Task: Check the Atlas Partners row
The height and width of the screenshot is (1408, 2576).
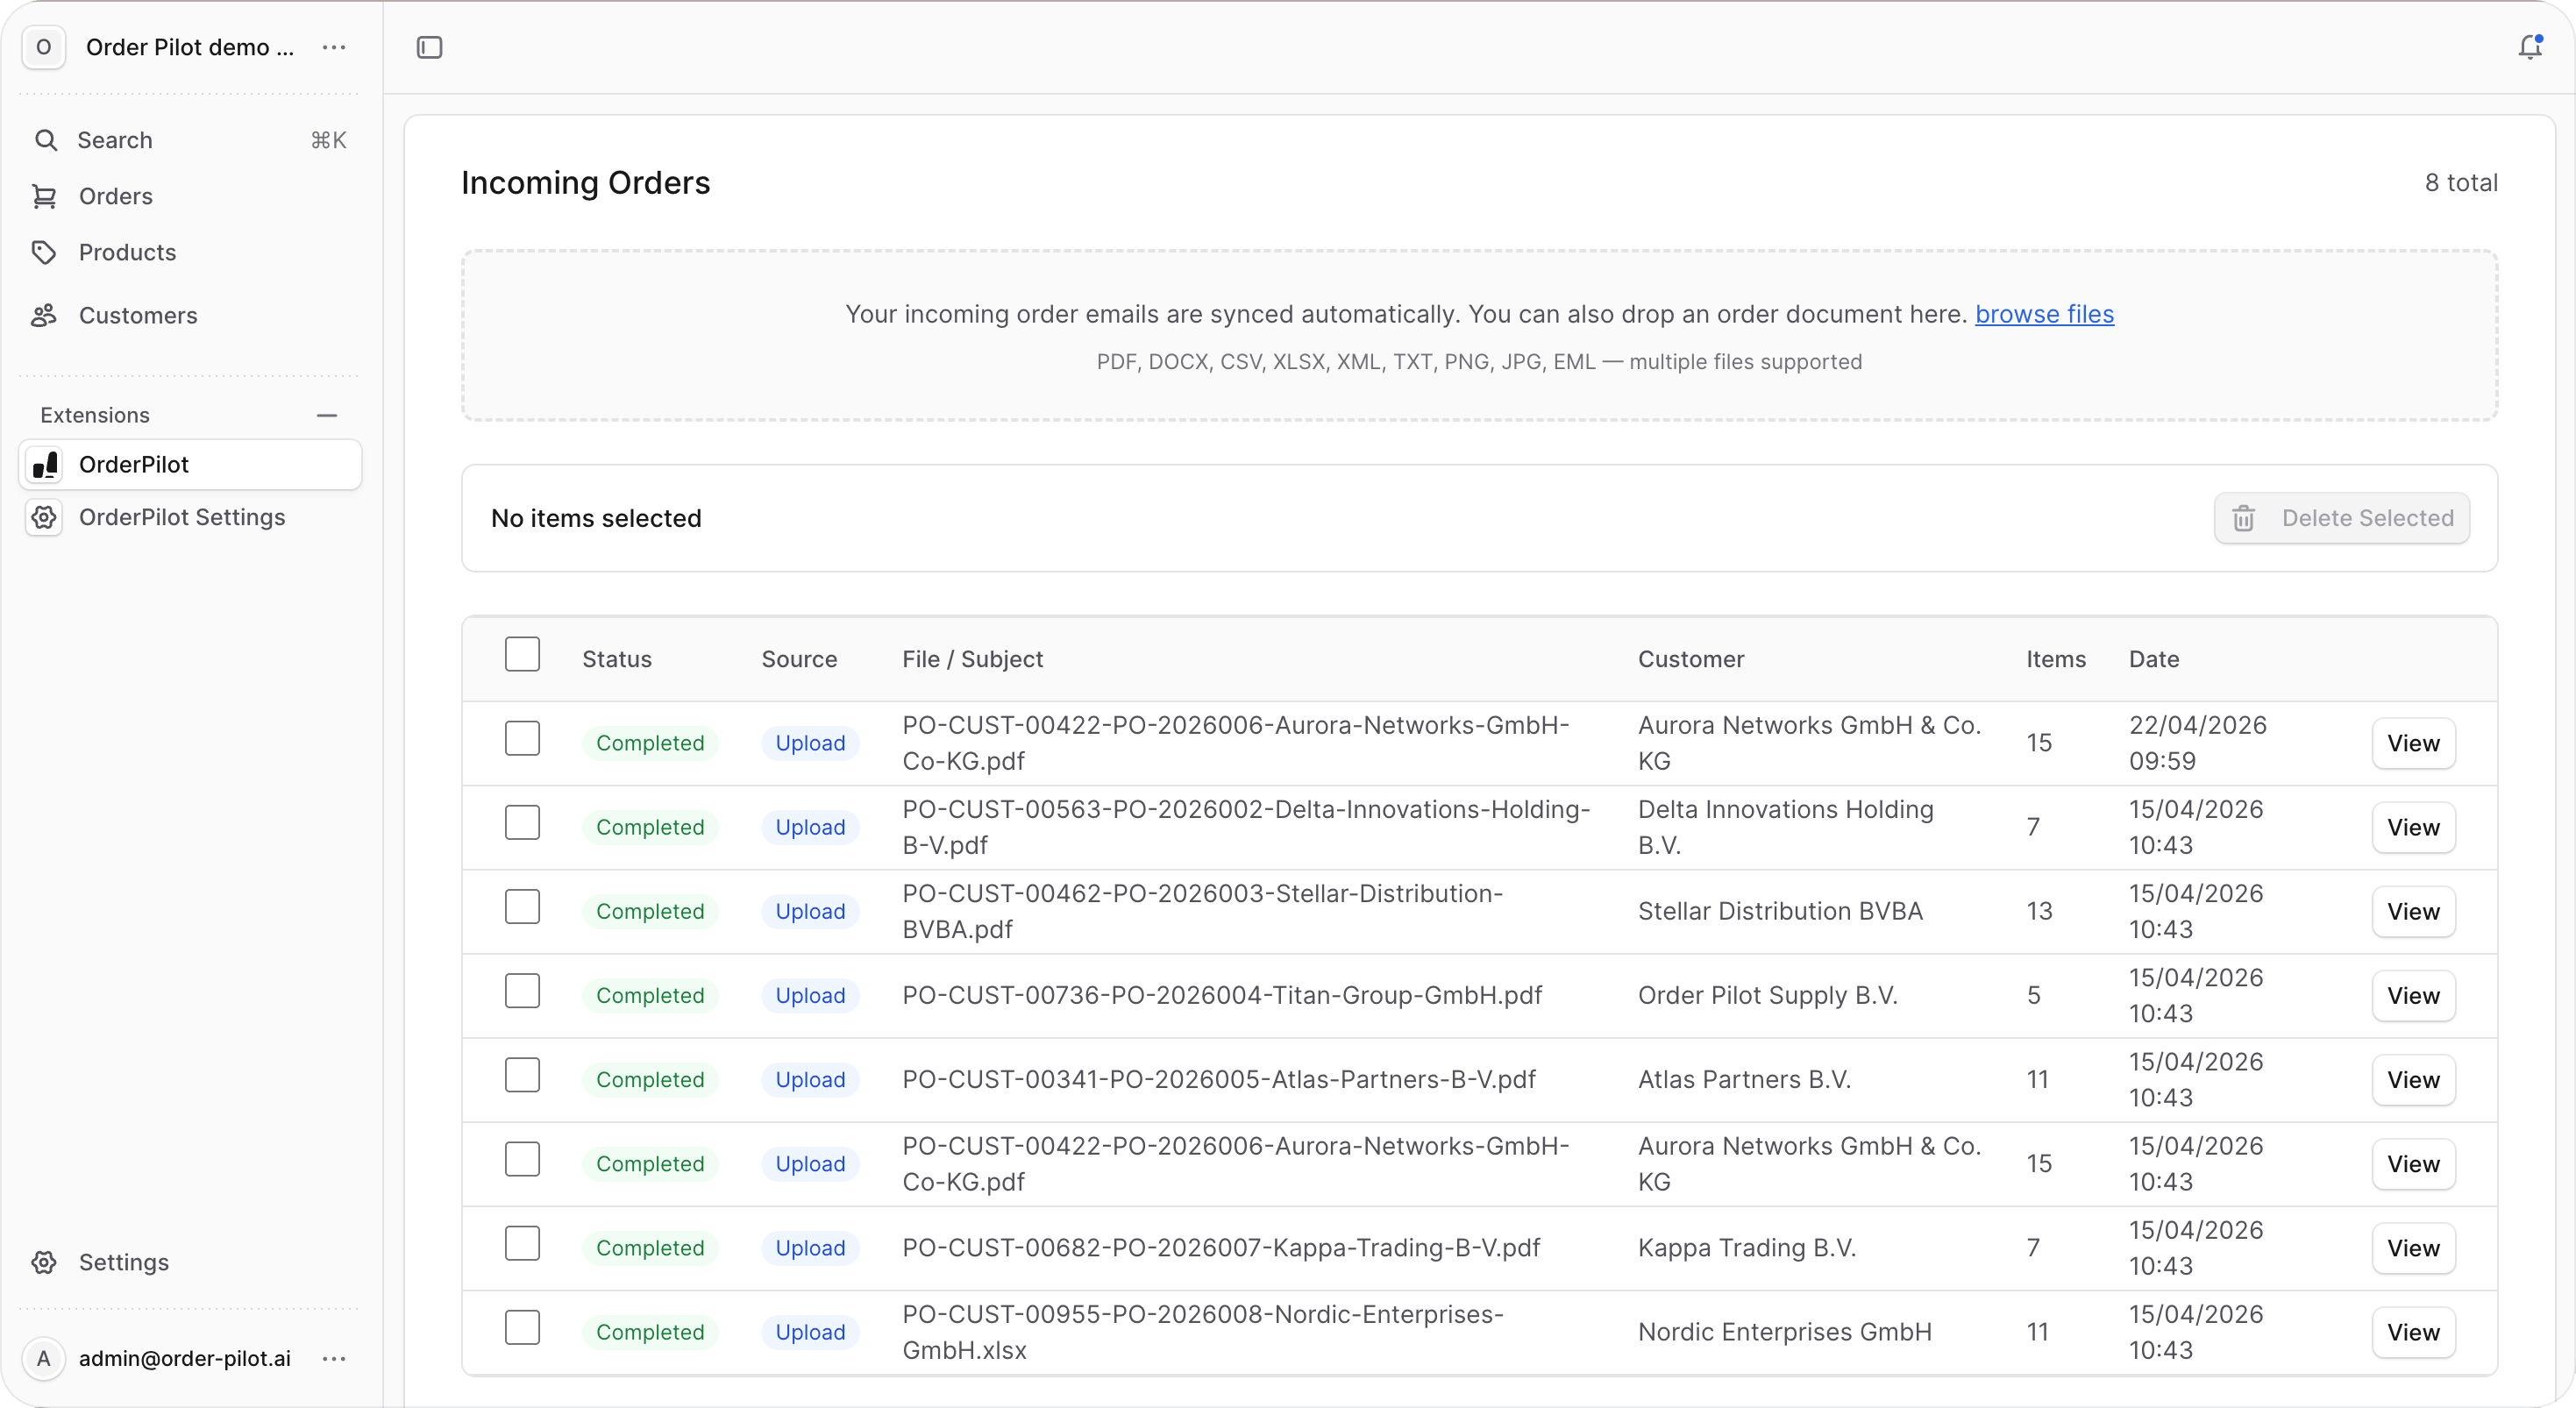Action: tap(522, 1075)
